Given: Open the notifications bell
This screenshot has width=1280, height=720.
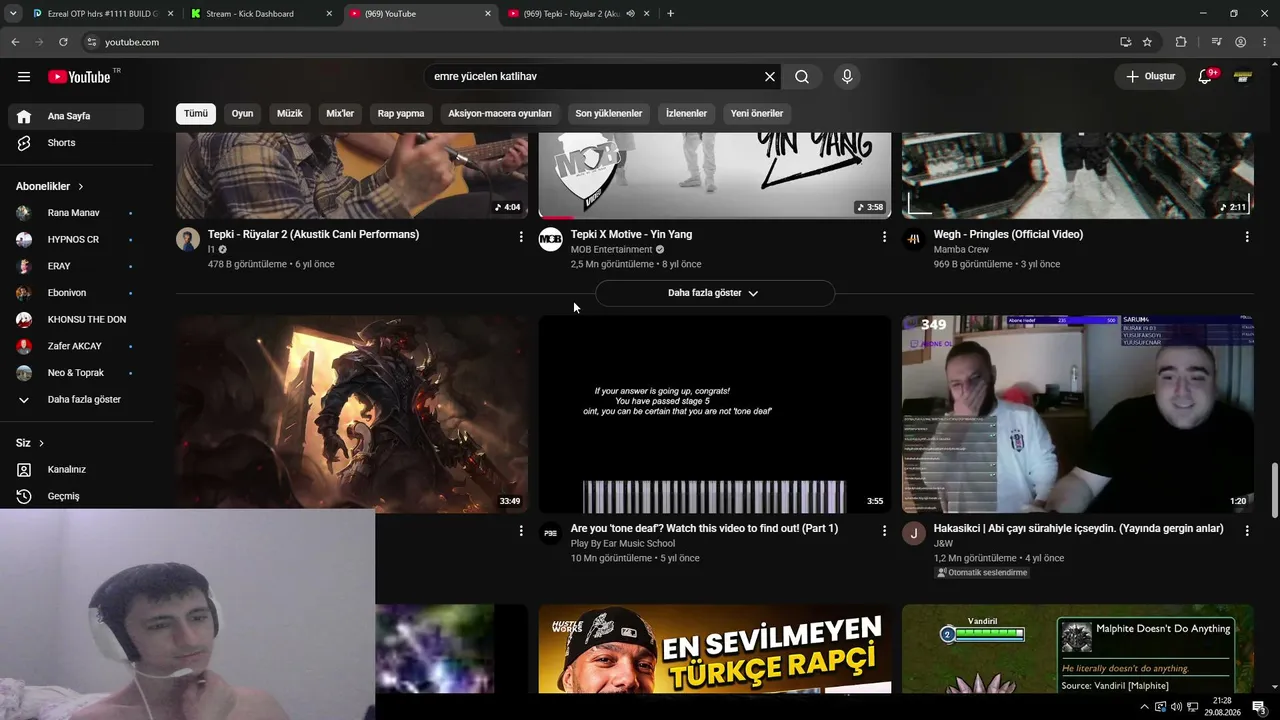Looking at the screenshot, I should click(1205, 77).
